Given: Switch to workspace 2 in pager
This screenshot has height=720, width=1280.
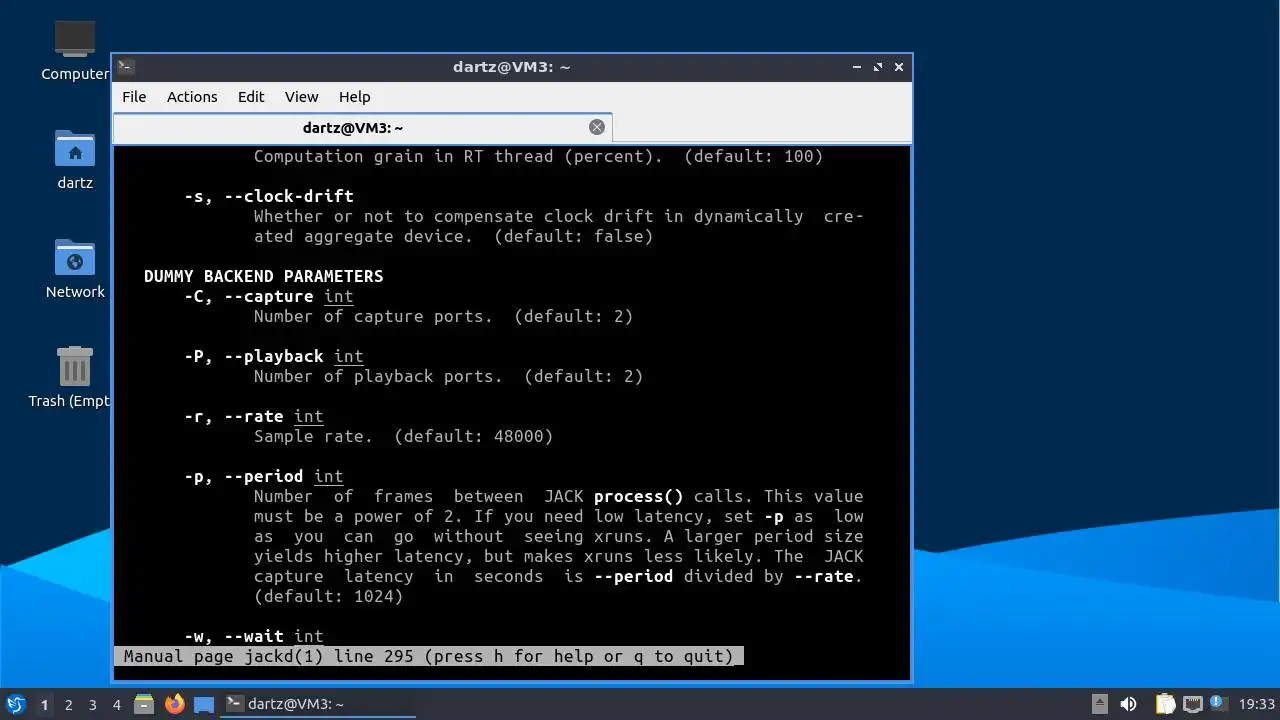Looking at the screenshot, I should tap(68, 704).
